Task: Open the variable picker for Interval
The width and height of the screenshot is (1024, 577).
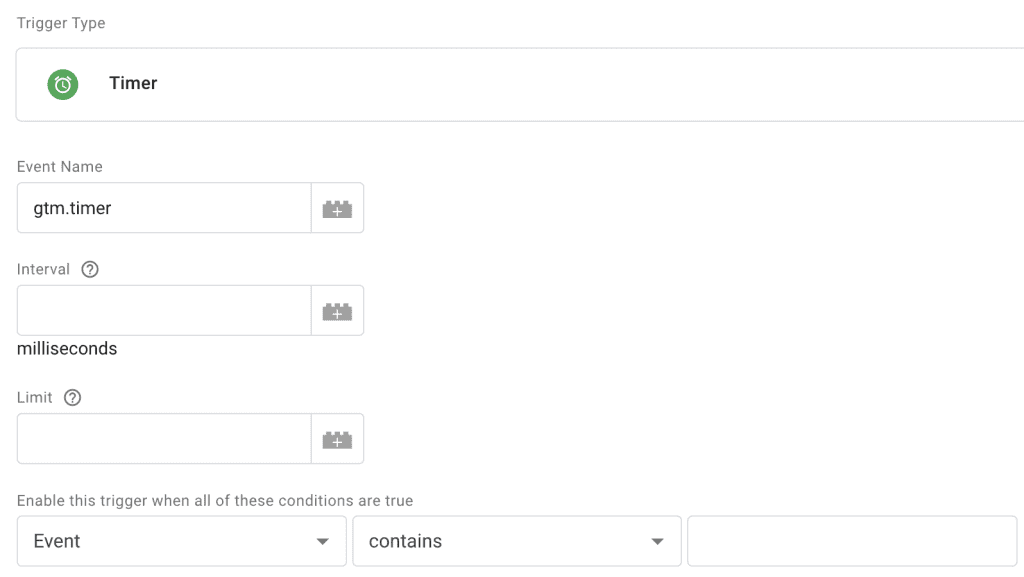Action: click(337, 310)
